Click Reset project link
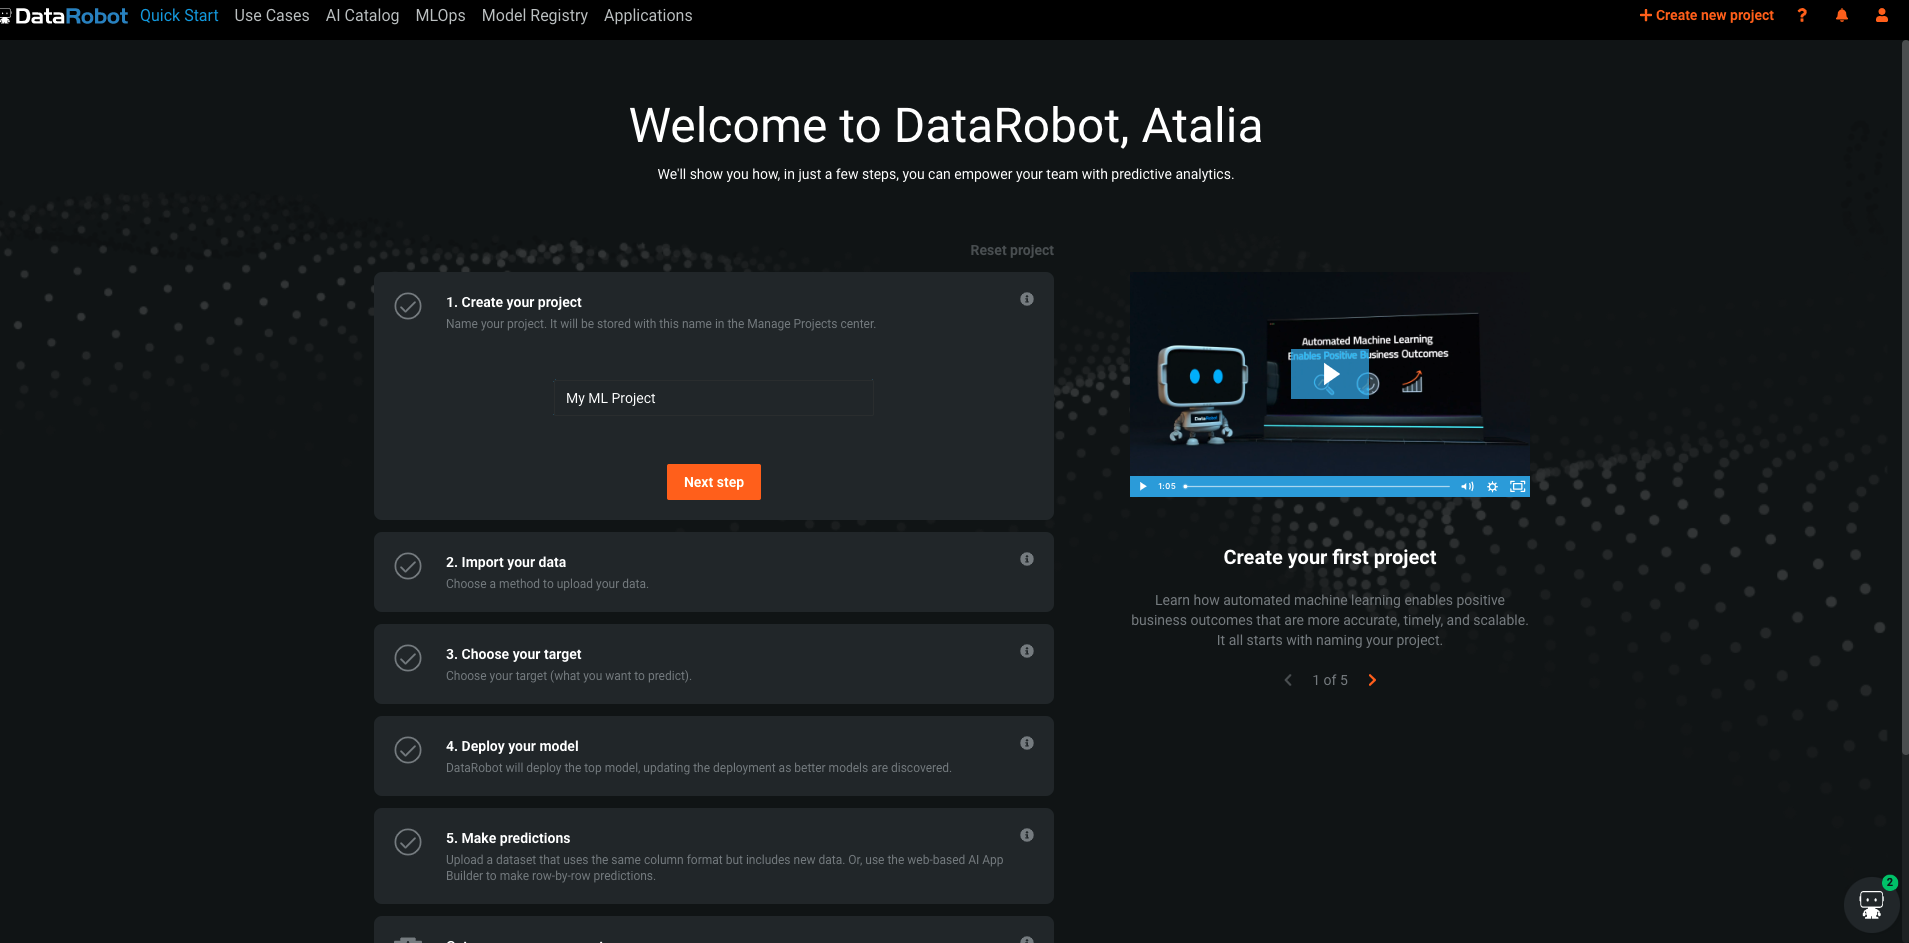Image resolution: width=1909 pixels, height=943 pixels. 1012,250
